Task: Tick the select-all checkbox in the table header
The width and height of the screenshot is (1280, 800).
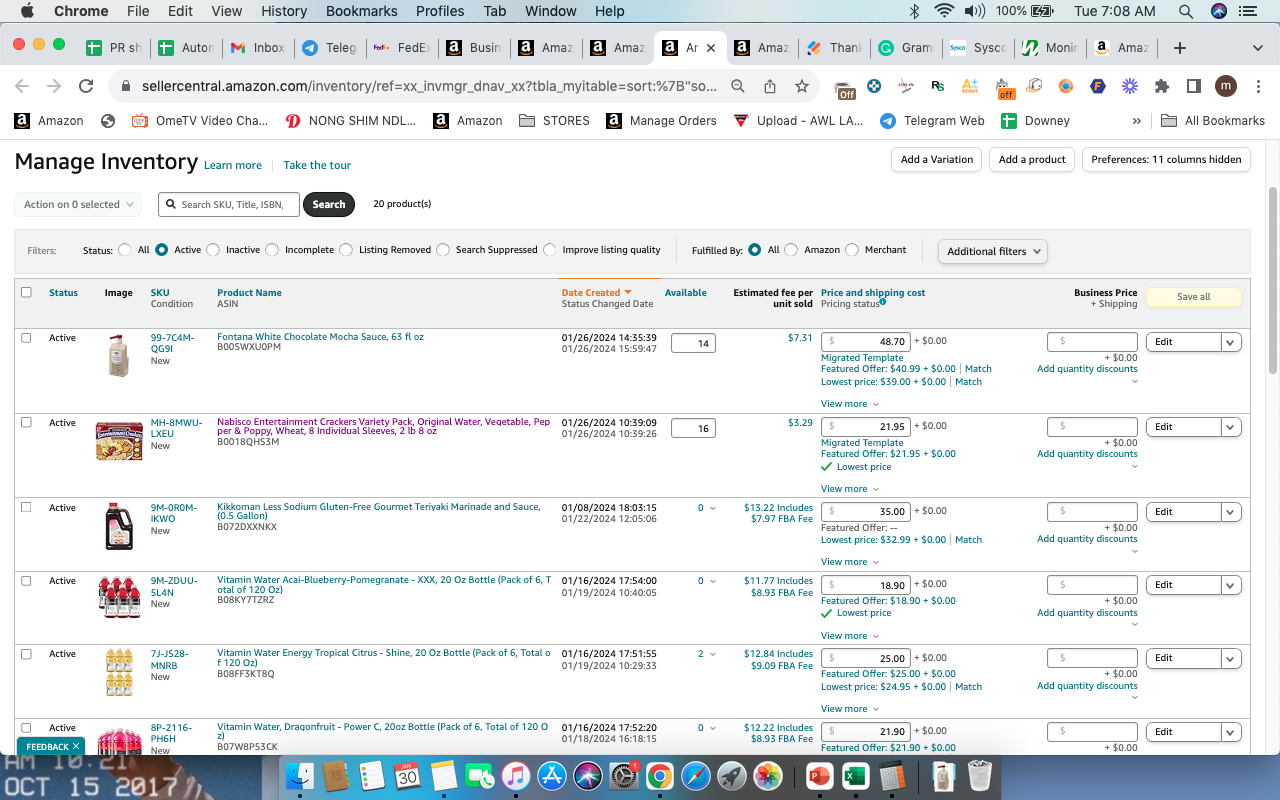Action: click(26, 292)
